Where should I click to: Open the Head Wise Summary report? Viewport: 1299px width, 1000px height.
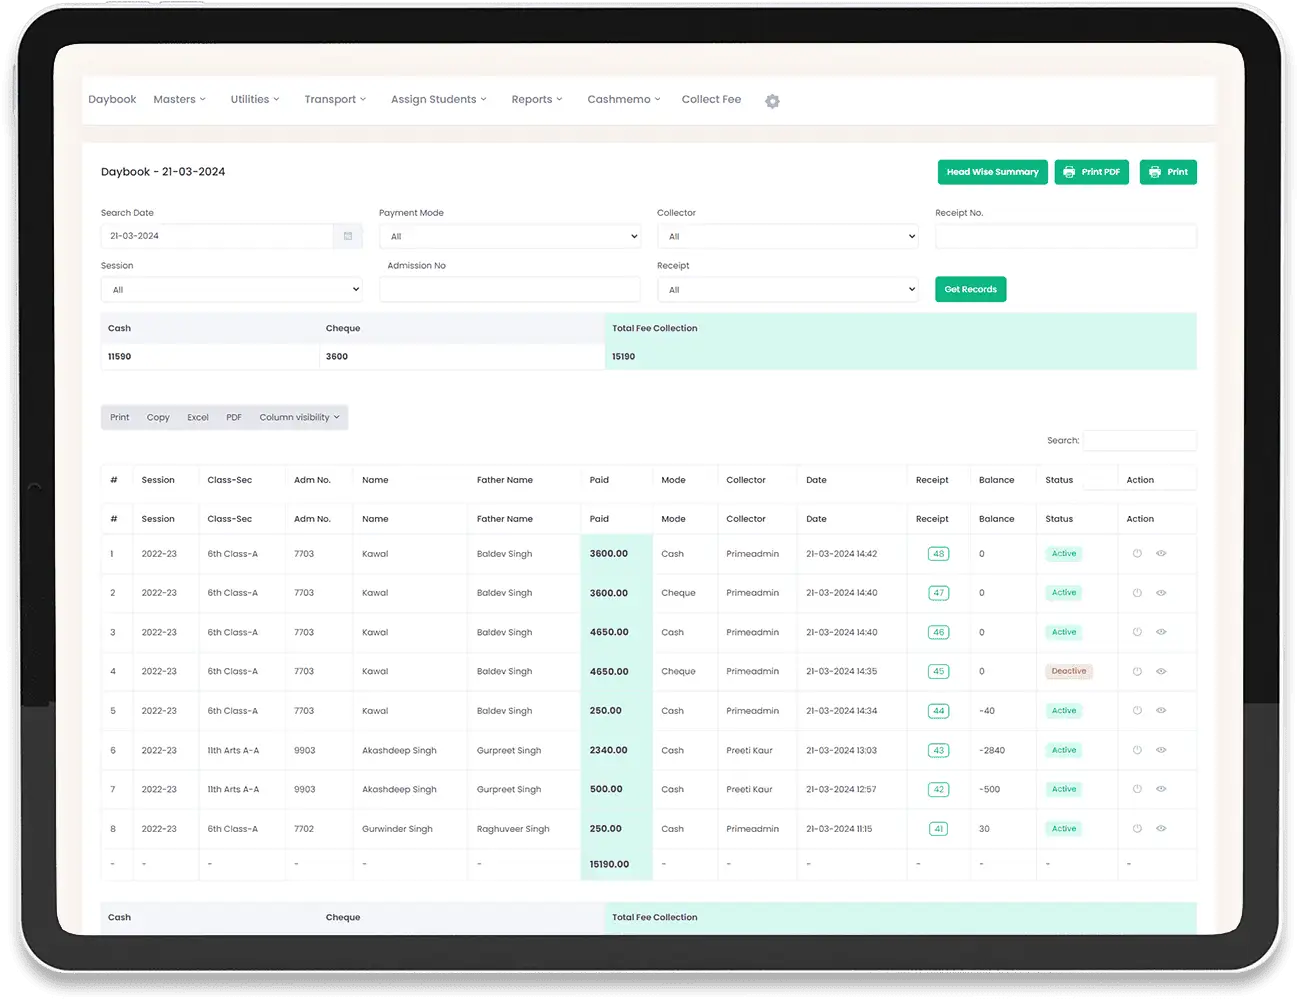tap(992, 172)
